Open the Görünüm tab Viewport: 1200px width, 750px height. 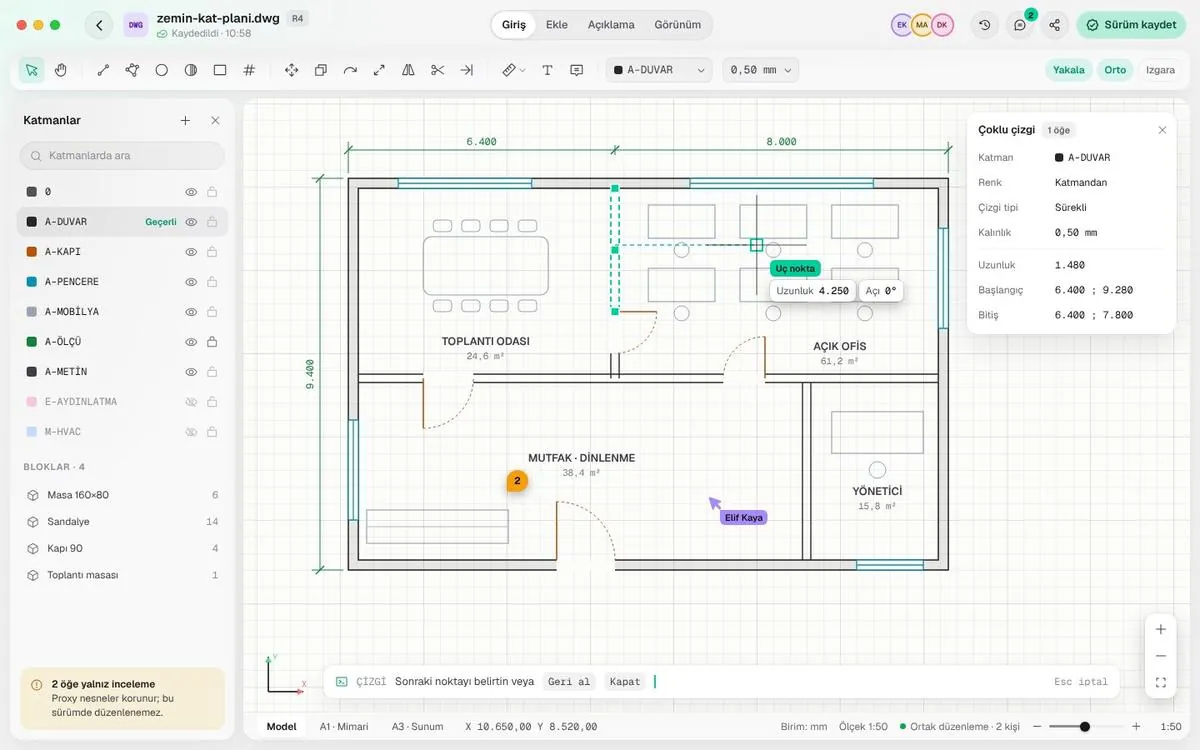[x=677, y=25]
